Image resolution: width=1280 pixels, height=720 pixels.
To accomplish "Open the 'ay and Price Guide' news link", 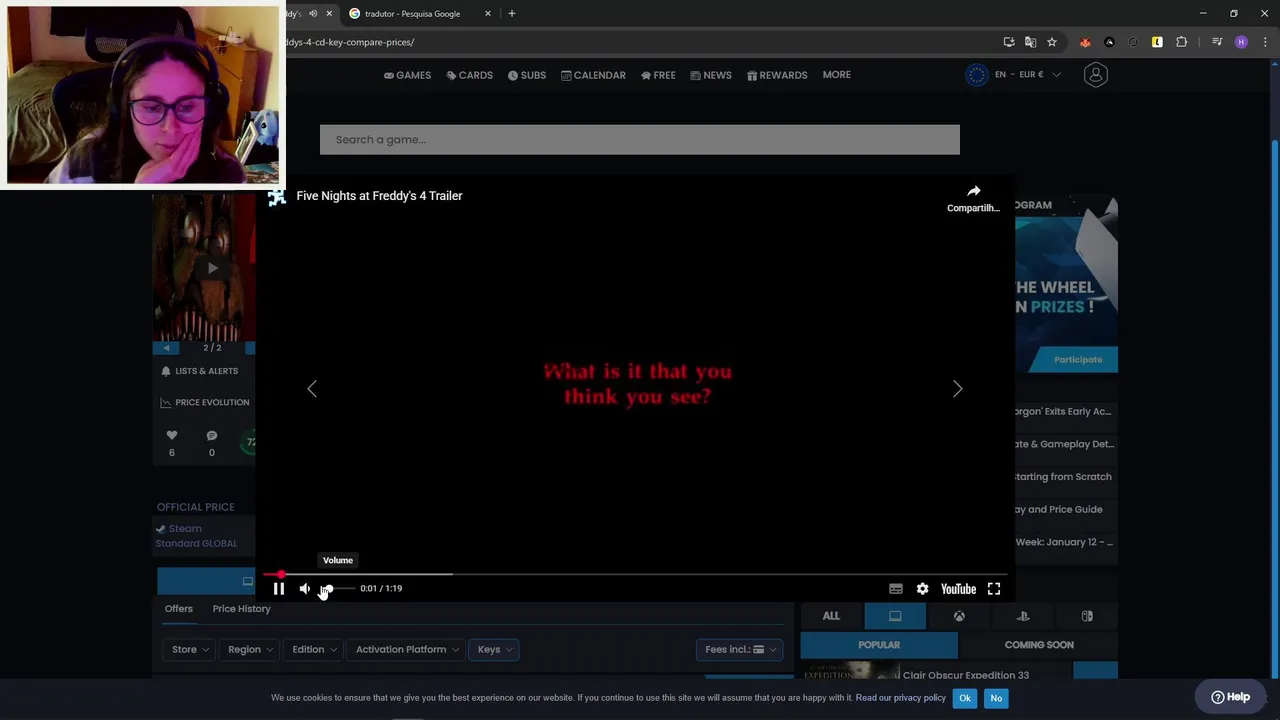I will click(x=1059, y=510).
